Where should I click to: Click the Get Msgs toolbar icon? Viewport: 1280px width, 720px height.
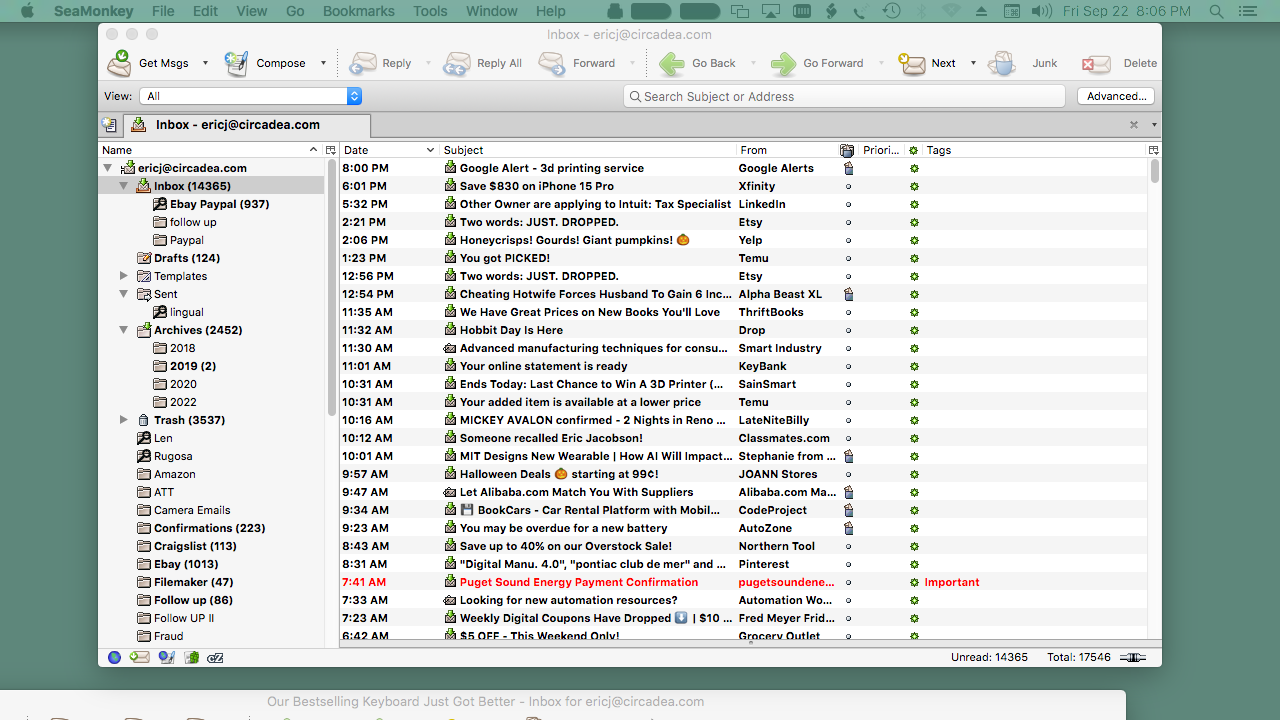[121, 63]
